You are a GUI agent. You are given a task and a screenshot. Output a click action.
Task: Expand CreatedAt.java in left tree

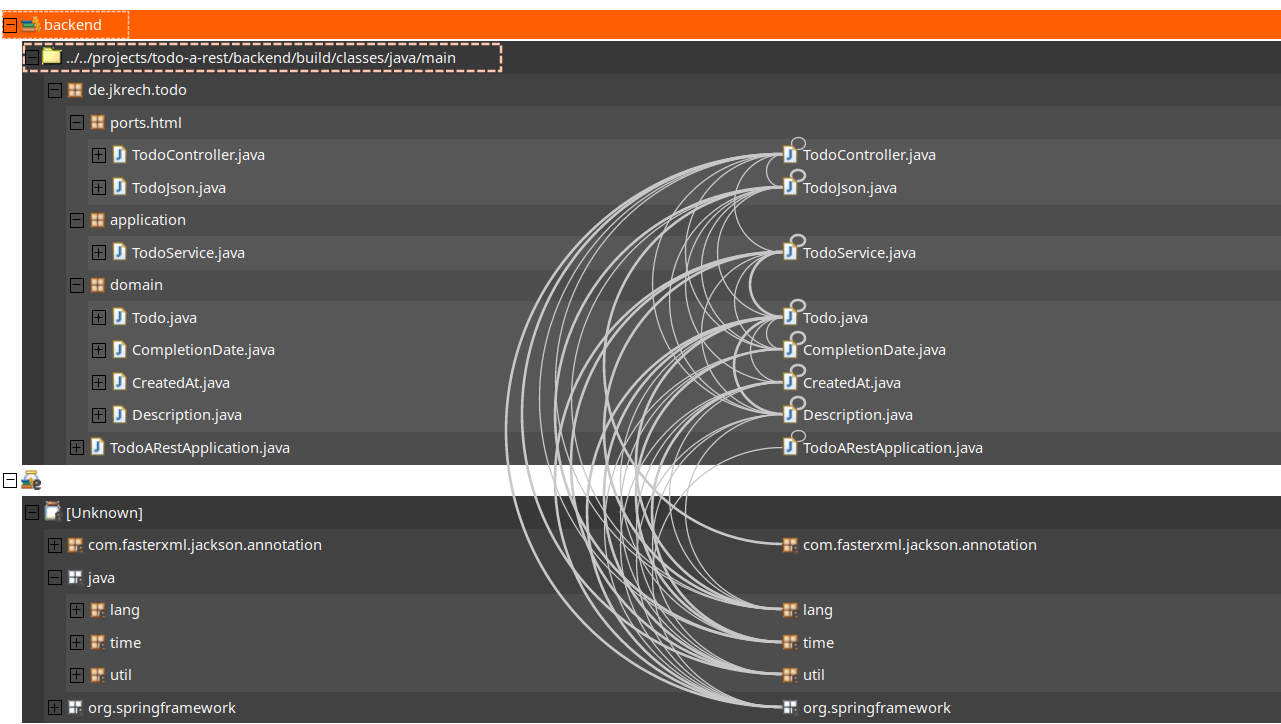pyautogui.click(x=98, y=383)
